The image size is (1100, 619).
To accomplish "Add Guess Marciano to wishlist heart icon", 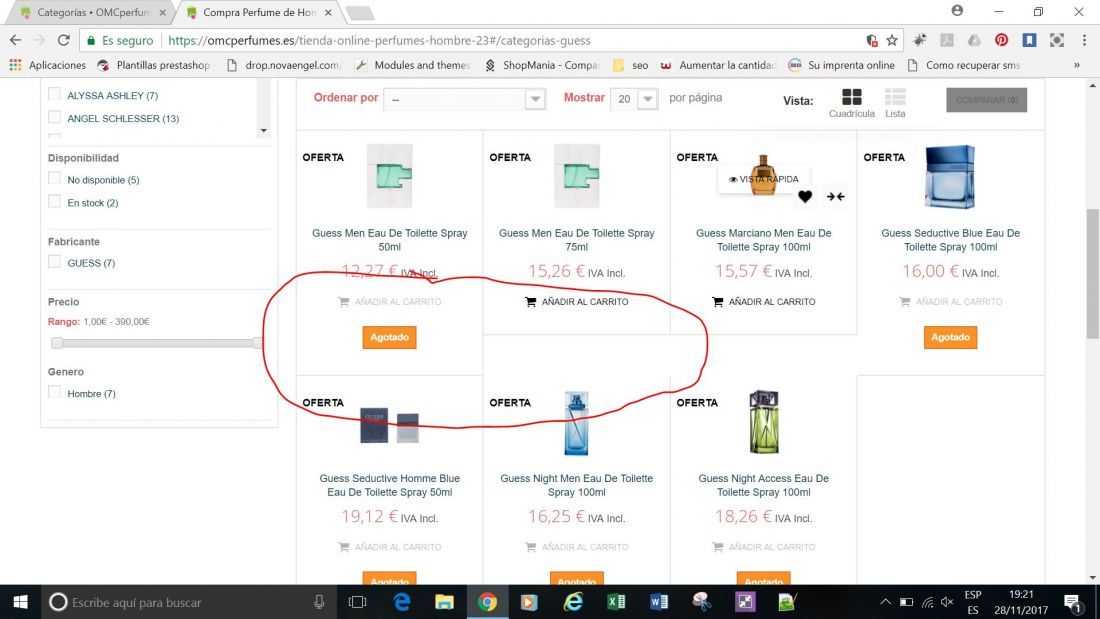I will click(805, 197).
